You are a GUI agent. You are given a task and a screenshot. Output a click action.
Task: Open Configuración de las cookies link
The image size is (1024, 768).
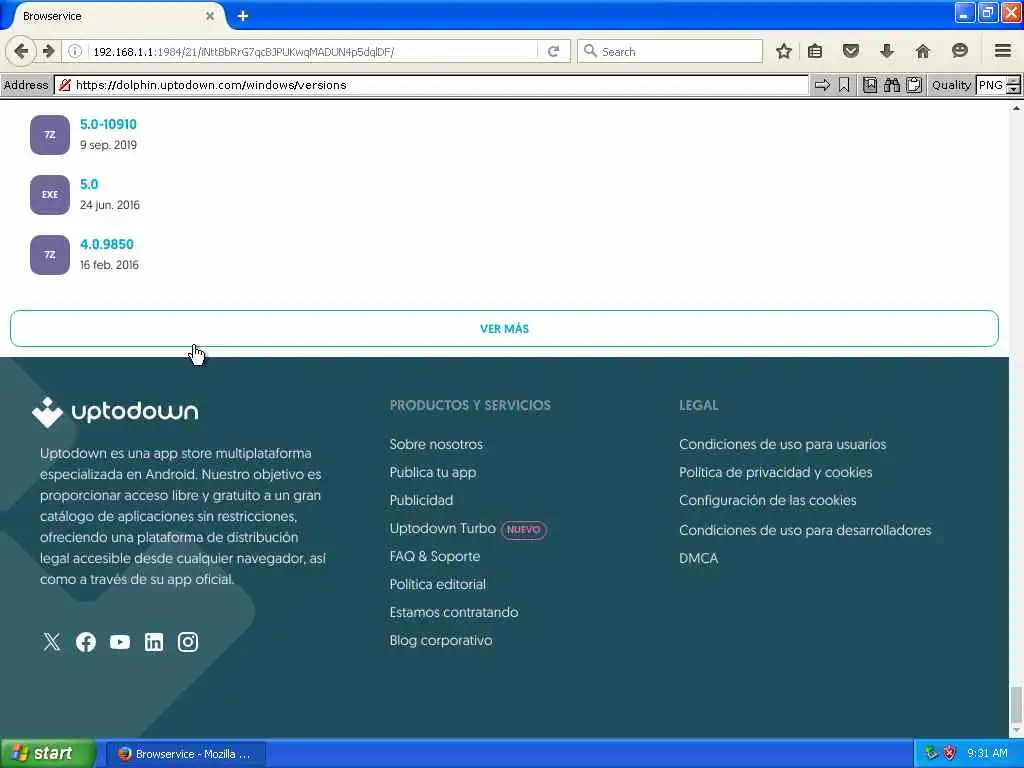767,500
